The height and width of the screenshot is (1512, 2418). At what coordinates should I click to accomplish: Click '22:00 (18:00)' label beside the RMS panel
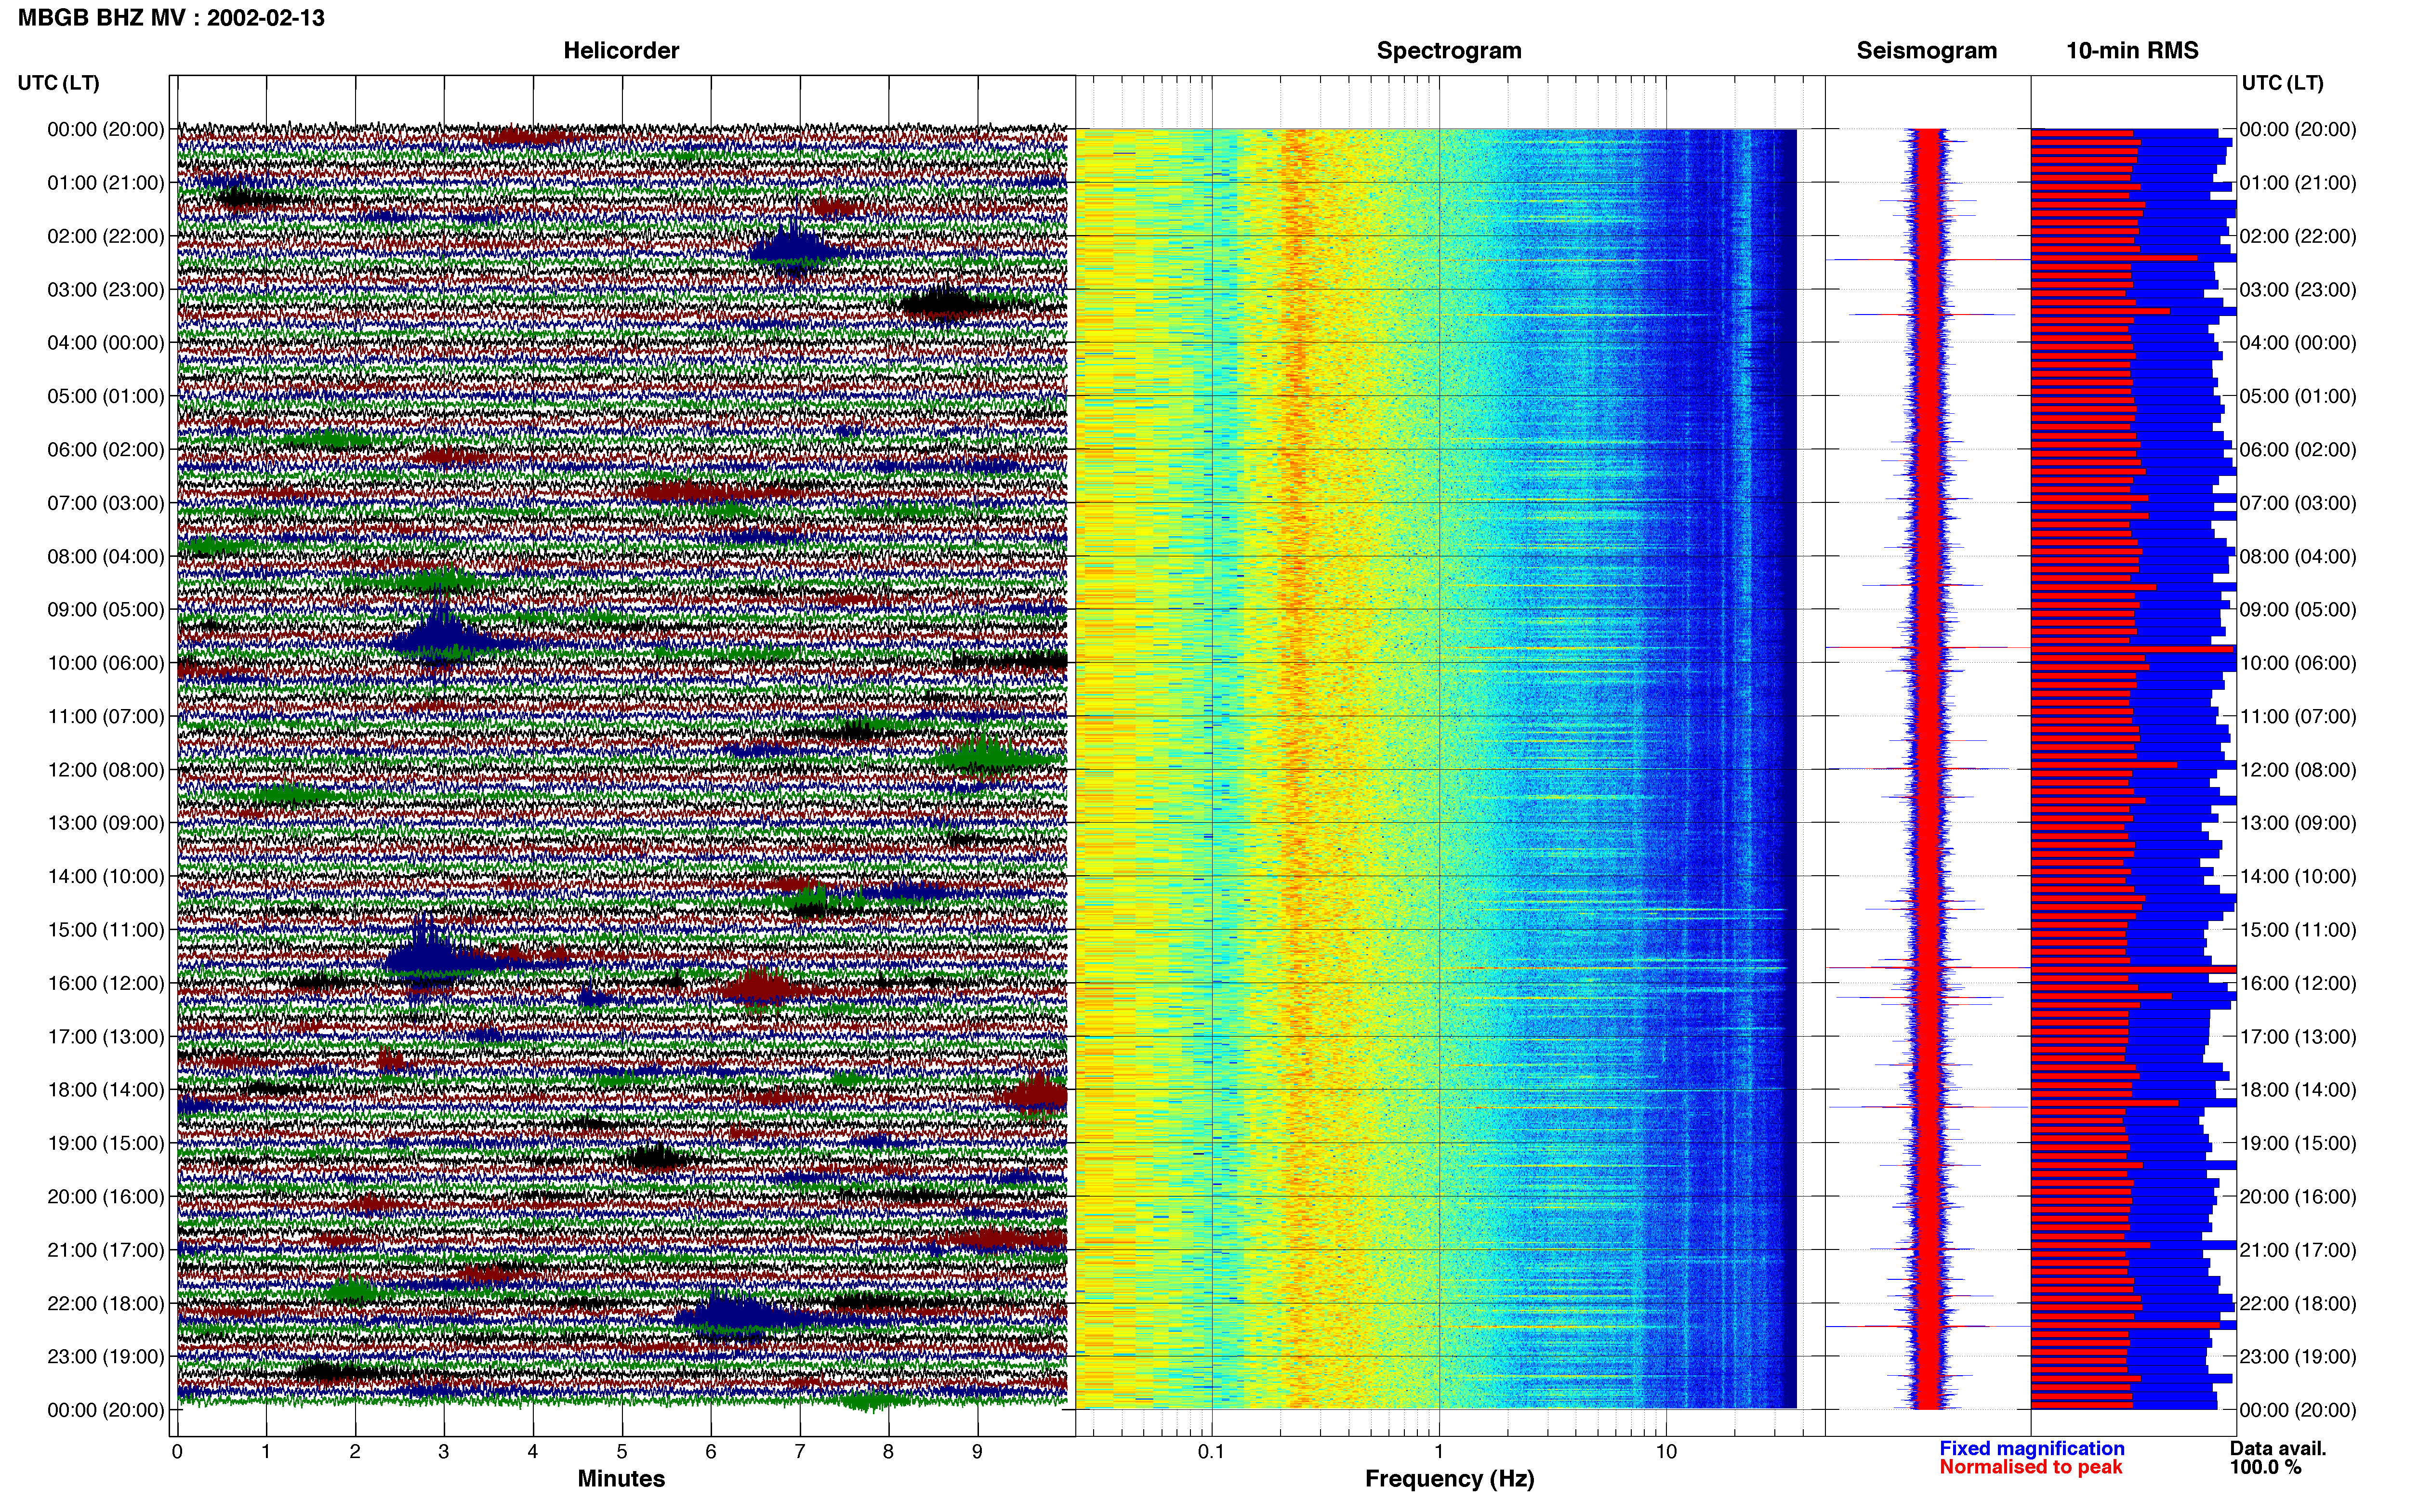pos(2298,1304)
